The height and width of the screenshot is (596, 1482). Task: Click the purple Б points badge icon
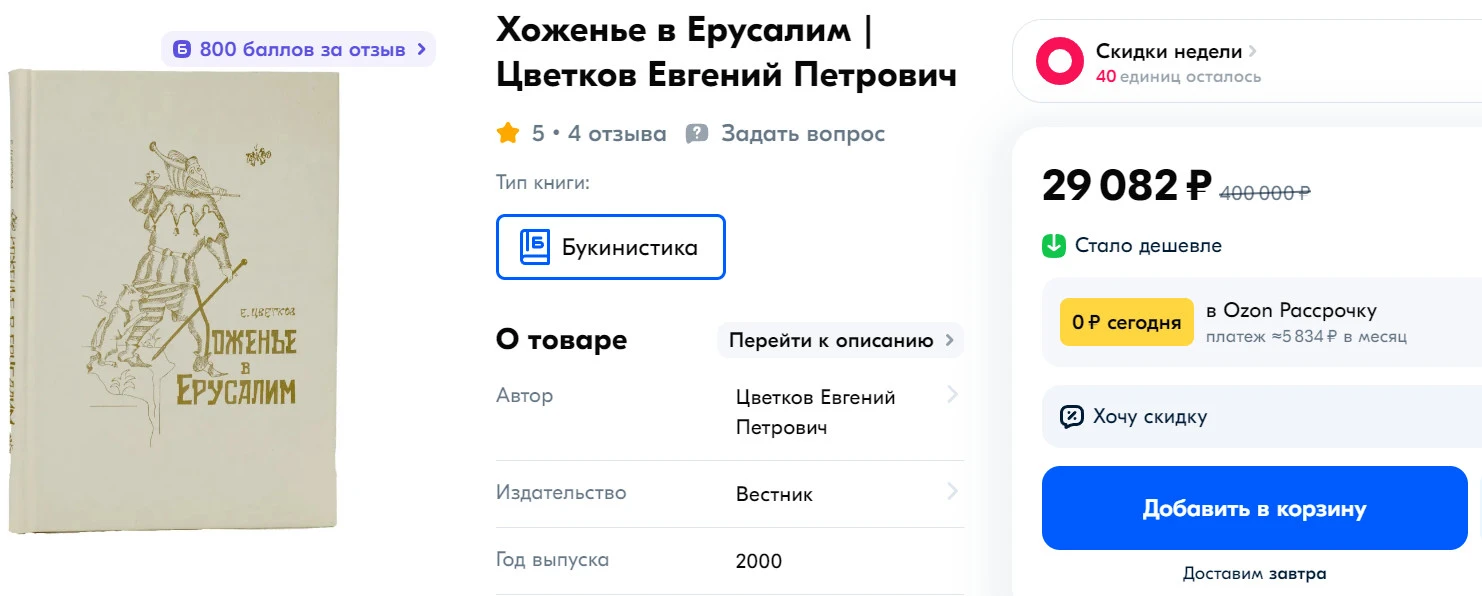tap(181, 49)
